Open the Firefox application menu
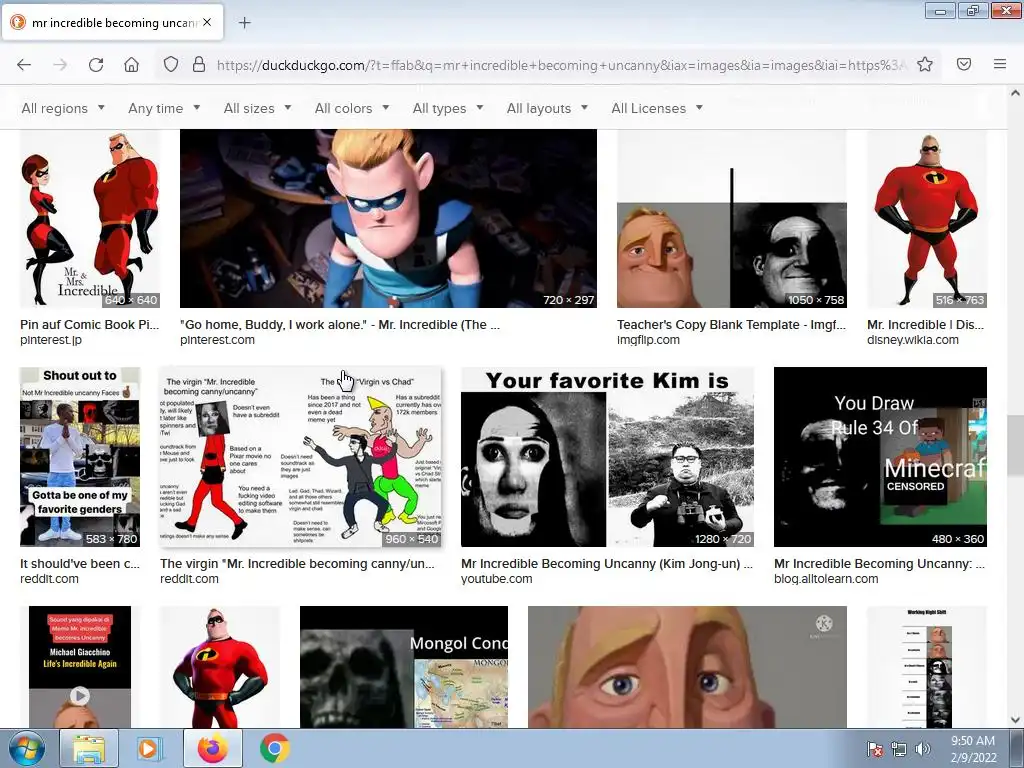Viewport: 1024px width, 768px height. 1000,65
